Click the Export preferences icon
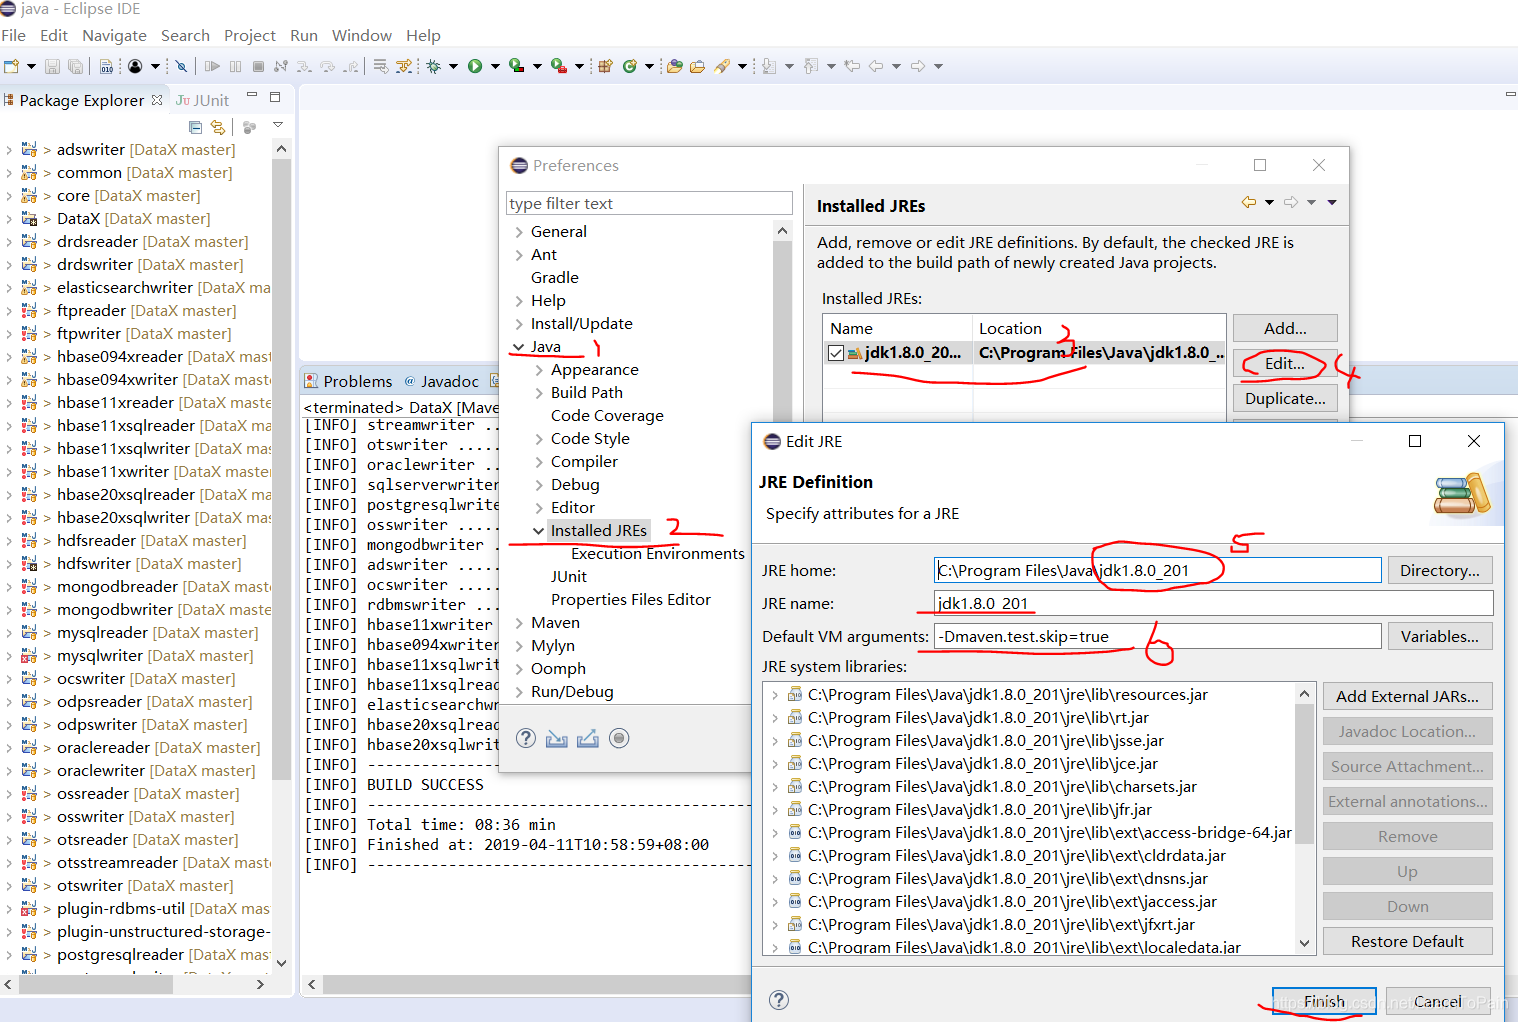Viewport: 1518px width, 1022px height. point(588,739)
